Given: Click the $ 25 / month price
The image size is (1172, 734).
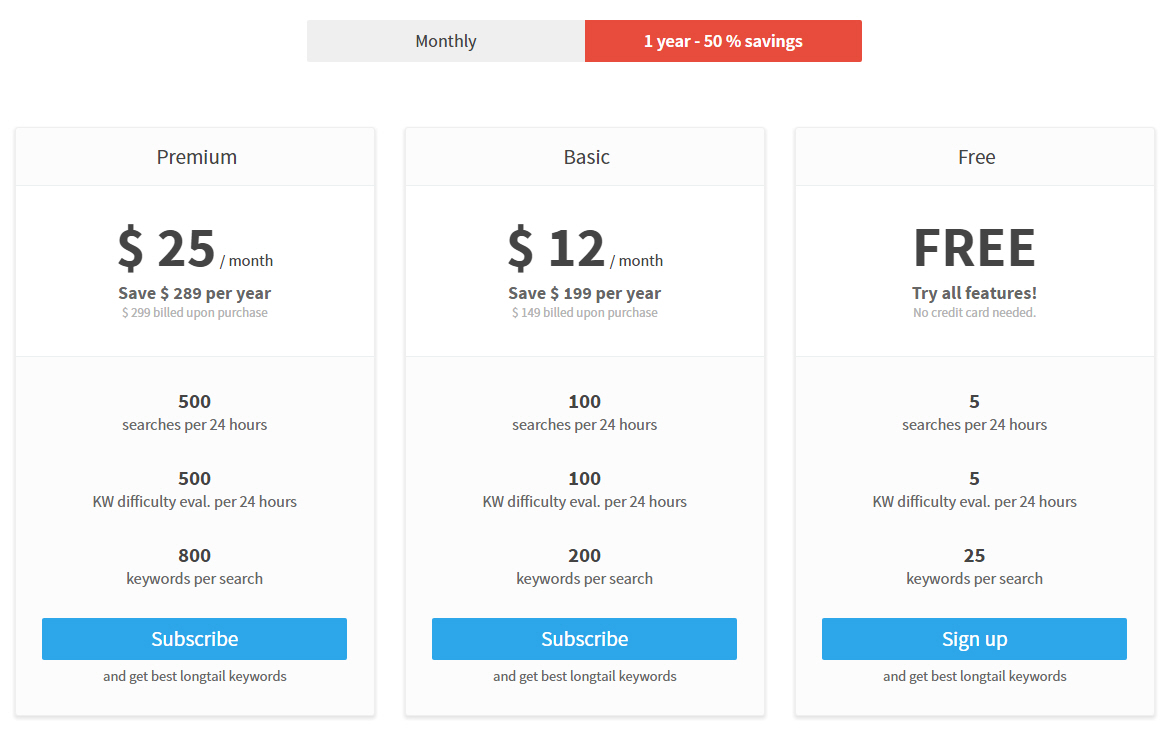Looking at the screenshot, I should click(195, 248).
